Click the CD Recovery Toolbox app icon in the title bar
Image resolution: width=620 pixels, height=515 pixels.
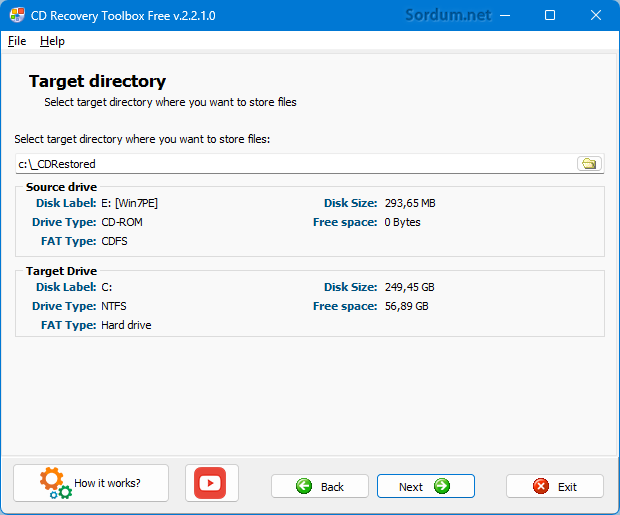17,15
